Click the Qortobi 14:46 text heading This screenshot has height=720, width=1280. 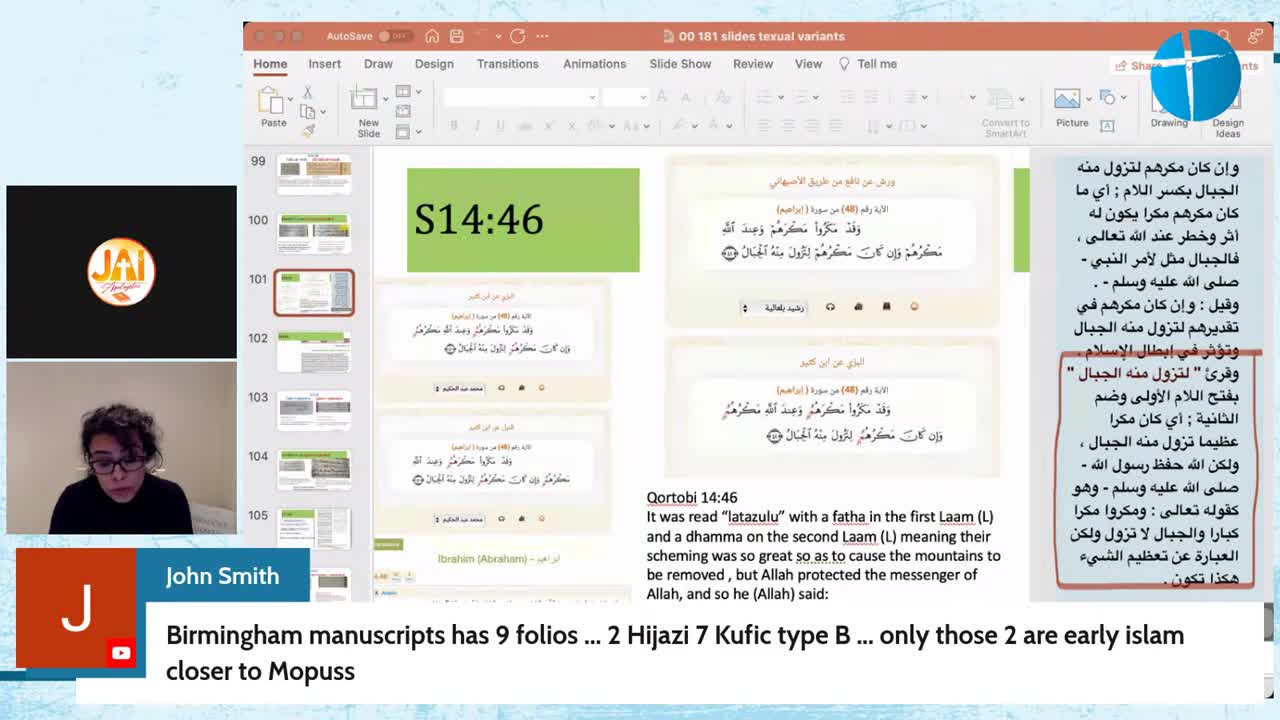pos(692,497)
